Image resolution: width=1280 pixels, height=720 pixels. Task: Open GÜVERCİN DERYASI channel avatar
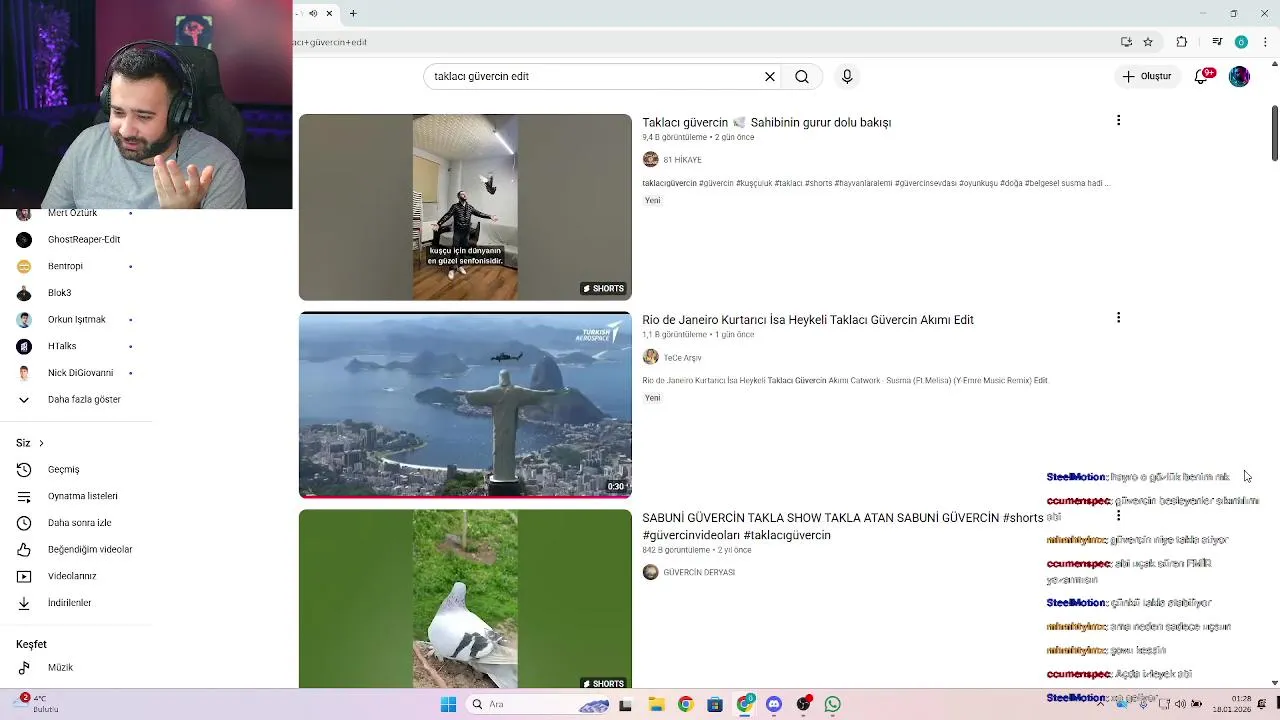pyautogui.click(x=650, y=572)
